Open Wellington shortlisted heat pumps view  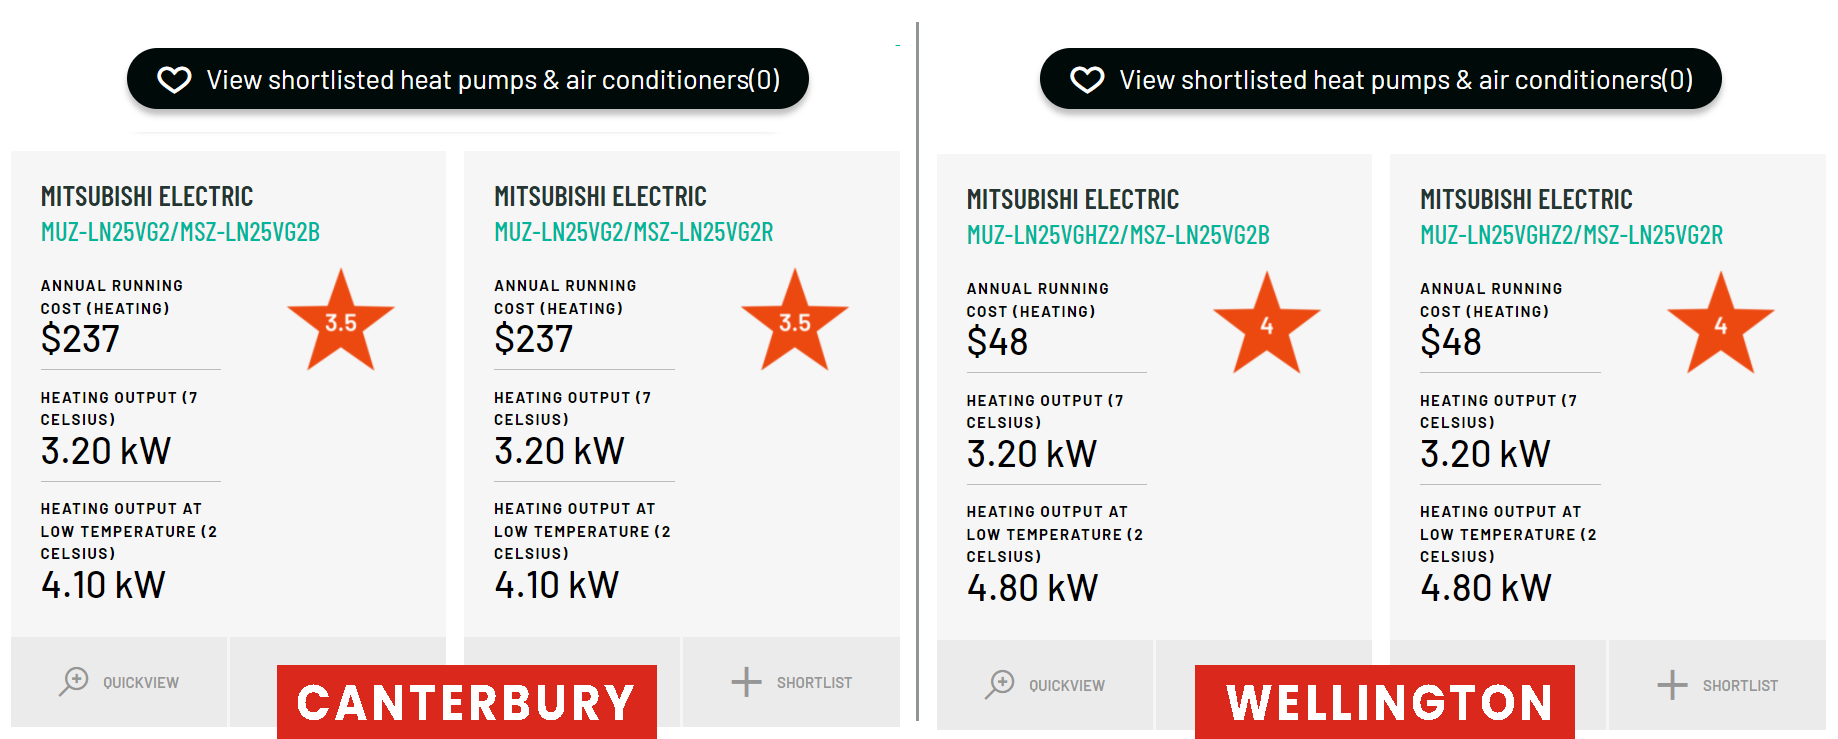[1405, 80]
